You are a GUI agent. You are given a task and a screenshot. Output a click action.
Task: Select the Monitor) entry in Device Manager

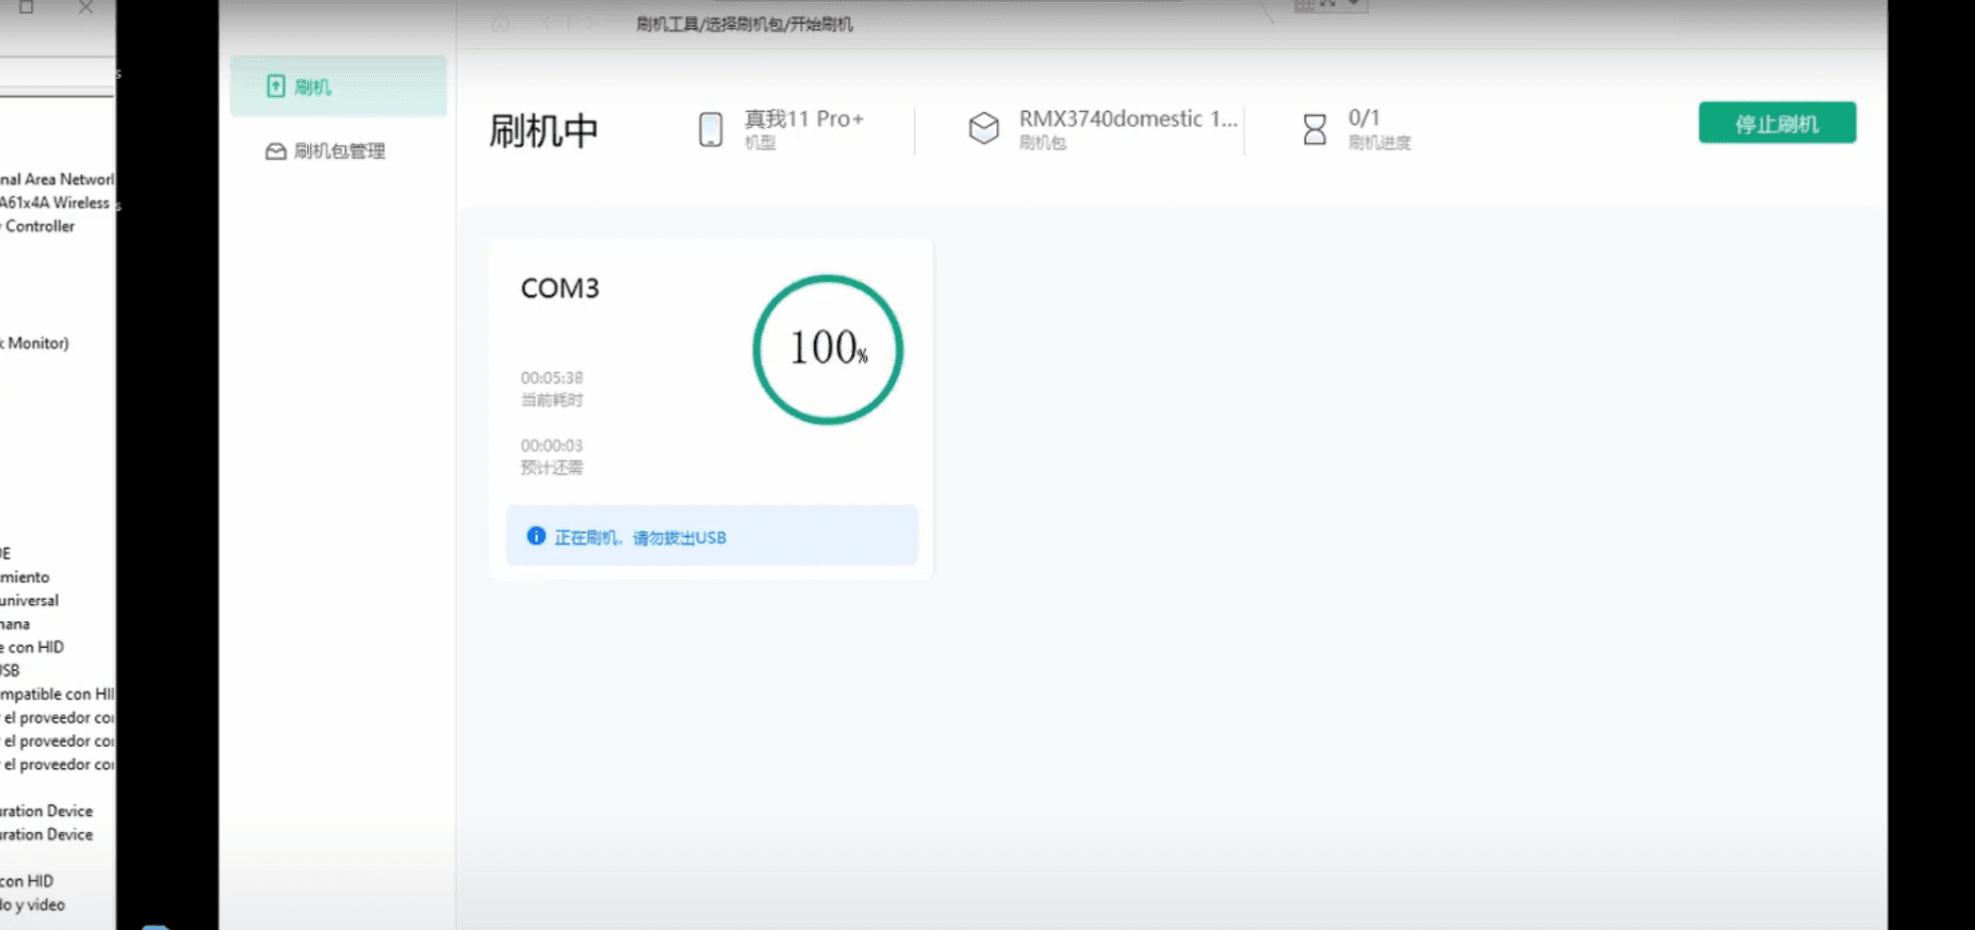click(35, 343)
